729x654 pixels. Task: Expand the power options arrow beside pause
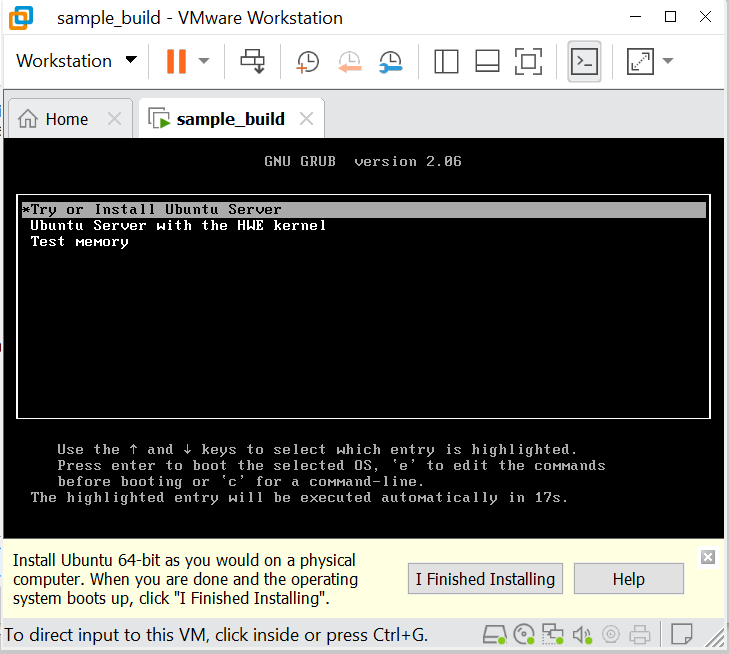click(x=204, y=61)
